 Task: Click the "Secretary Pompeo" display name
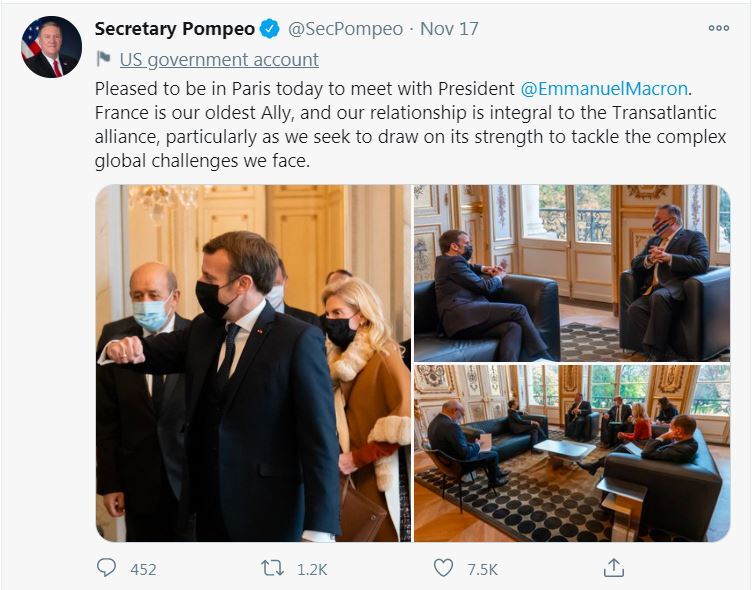(x=175, y=29)
